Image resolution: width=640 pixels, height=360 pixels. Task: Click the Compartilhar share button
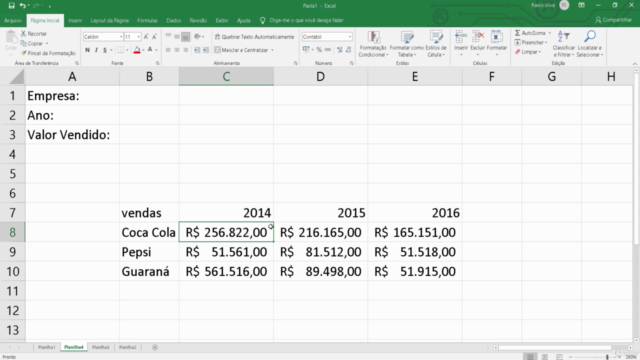[613, 20]
